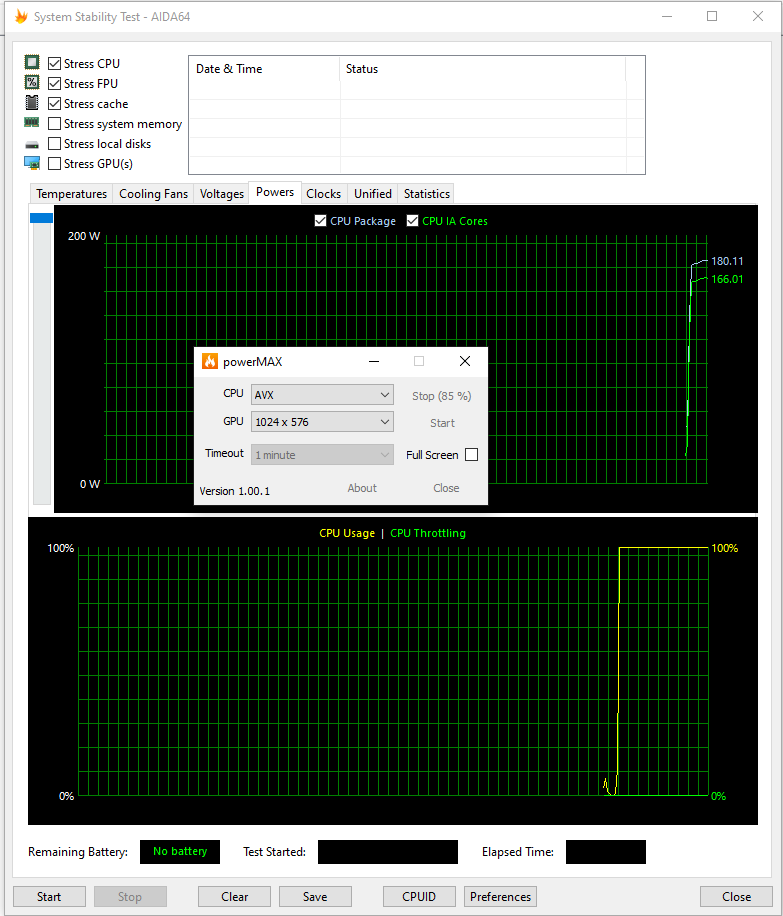
Task: Open the GPU resolution dropdown 1024 x 576
Action: (x=322, y=422)
